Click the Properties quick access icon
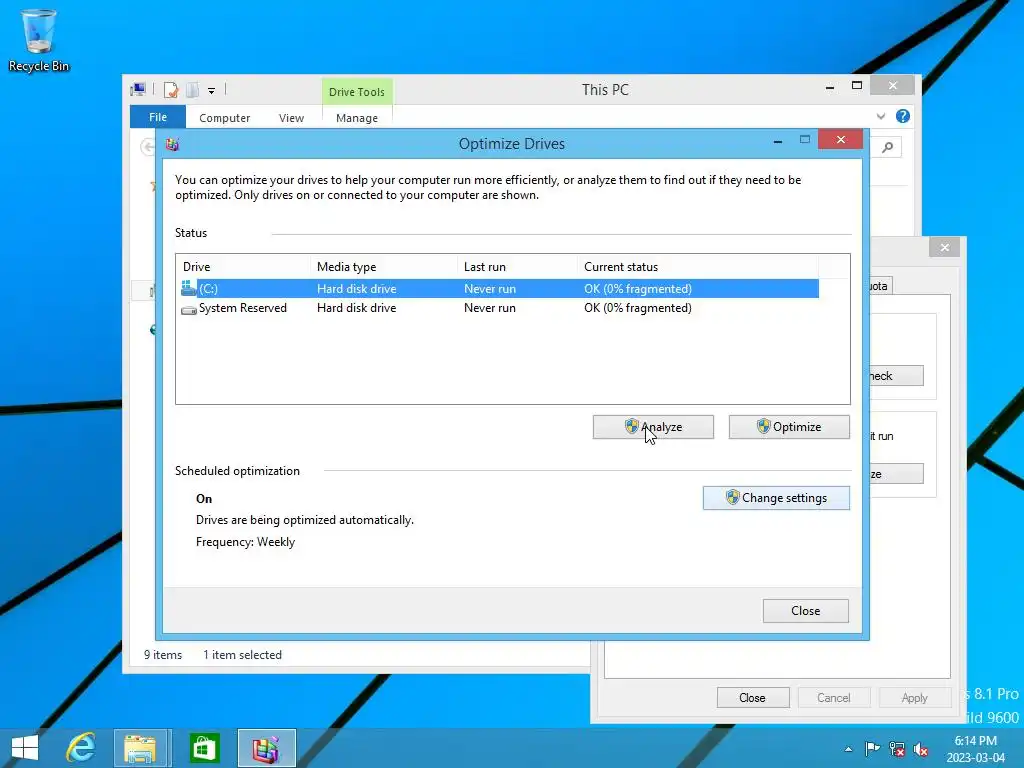Image resolution: width=1024 pixels, height=768 pixels. pos(171,89)
